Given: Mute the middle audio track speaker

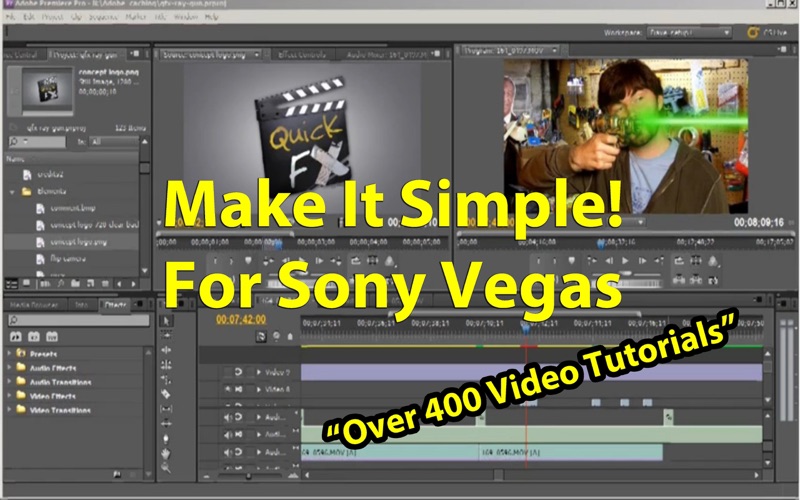Looking at the screenshot, I should coord(228,435).
